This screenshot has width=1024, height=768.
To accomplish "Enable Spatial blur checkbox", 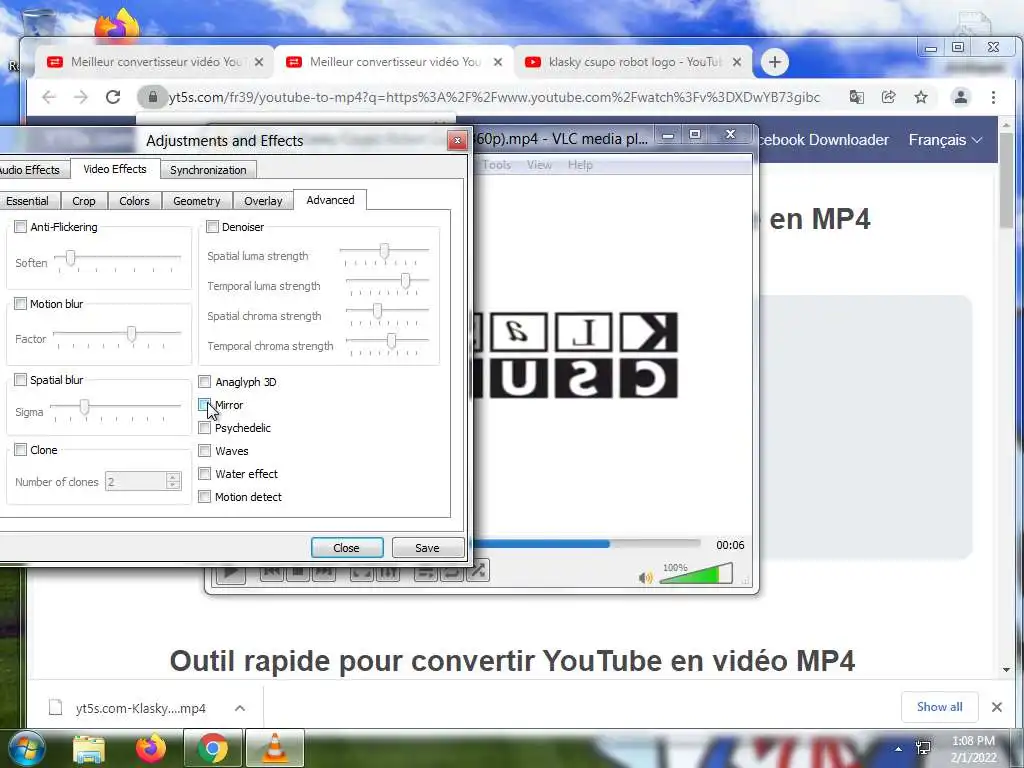I will (20, 379).
